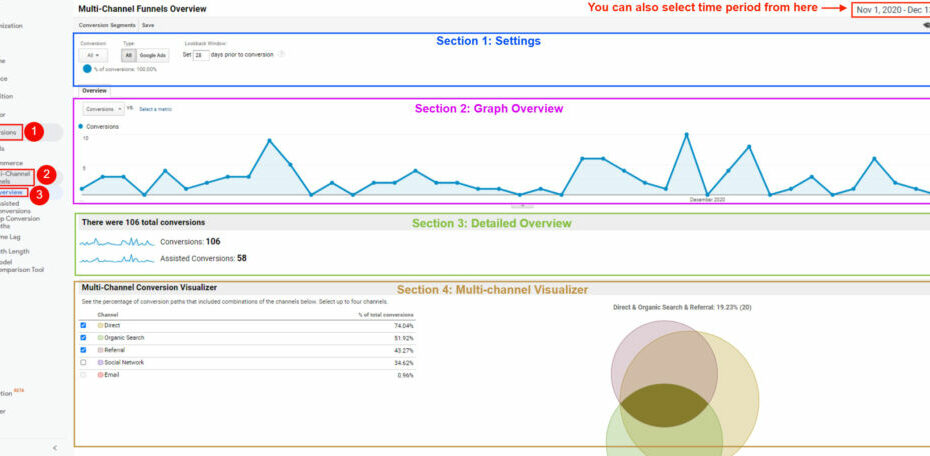Click the 74.04% value for Direct
930x456 pixels.
click(x=406, y=326)
